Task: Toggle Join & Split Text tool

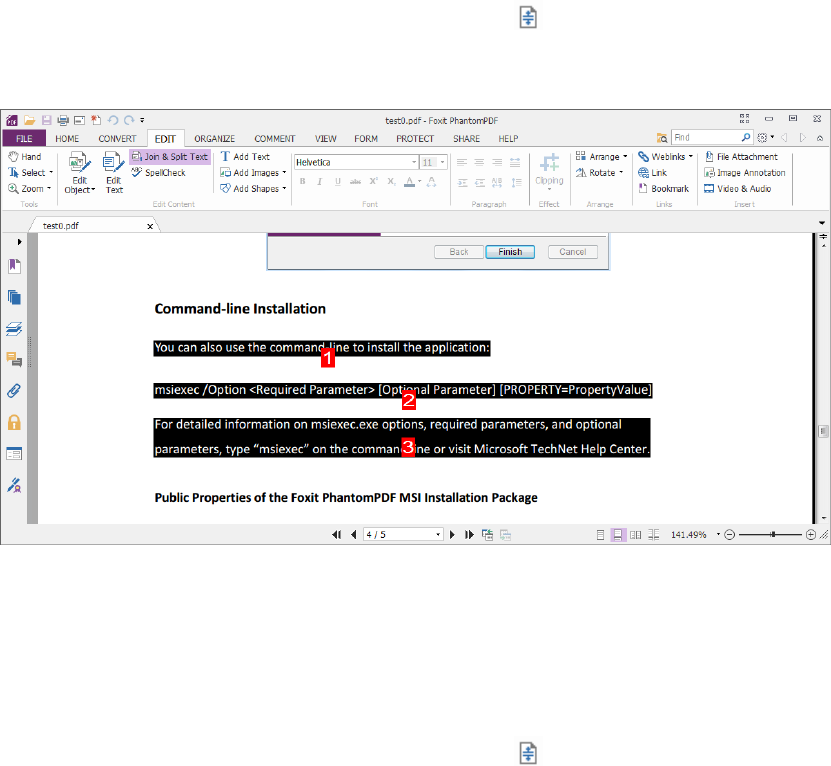Action: coord(170,156)
